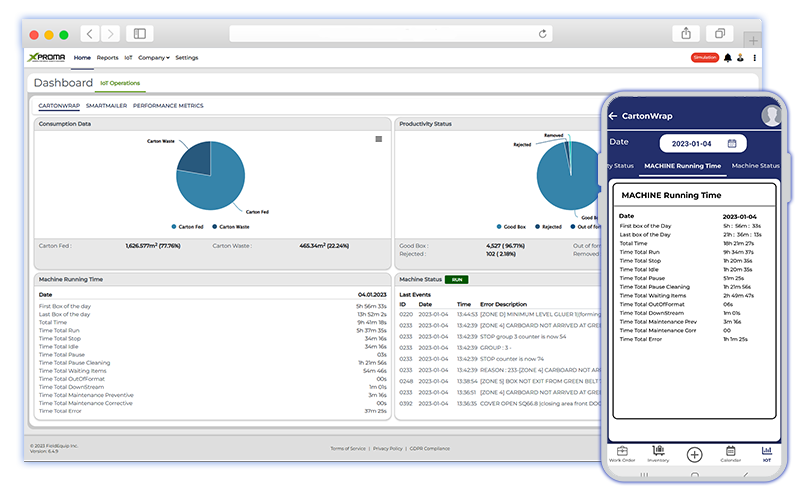Click the 2023-01-04 date field on phone

[703, 143]
